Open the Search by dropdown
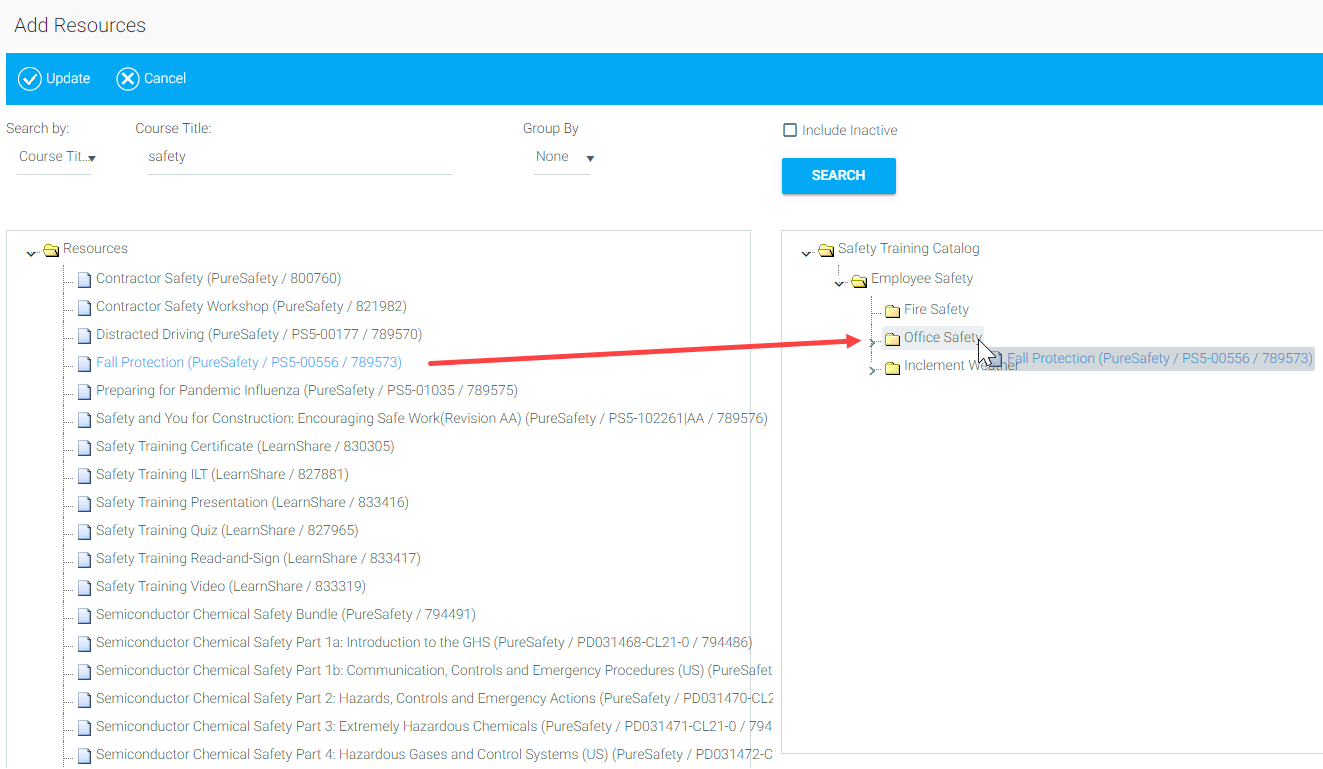This screenshot has height=769, width=1323. click(56, 157)
